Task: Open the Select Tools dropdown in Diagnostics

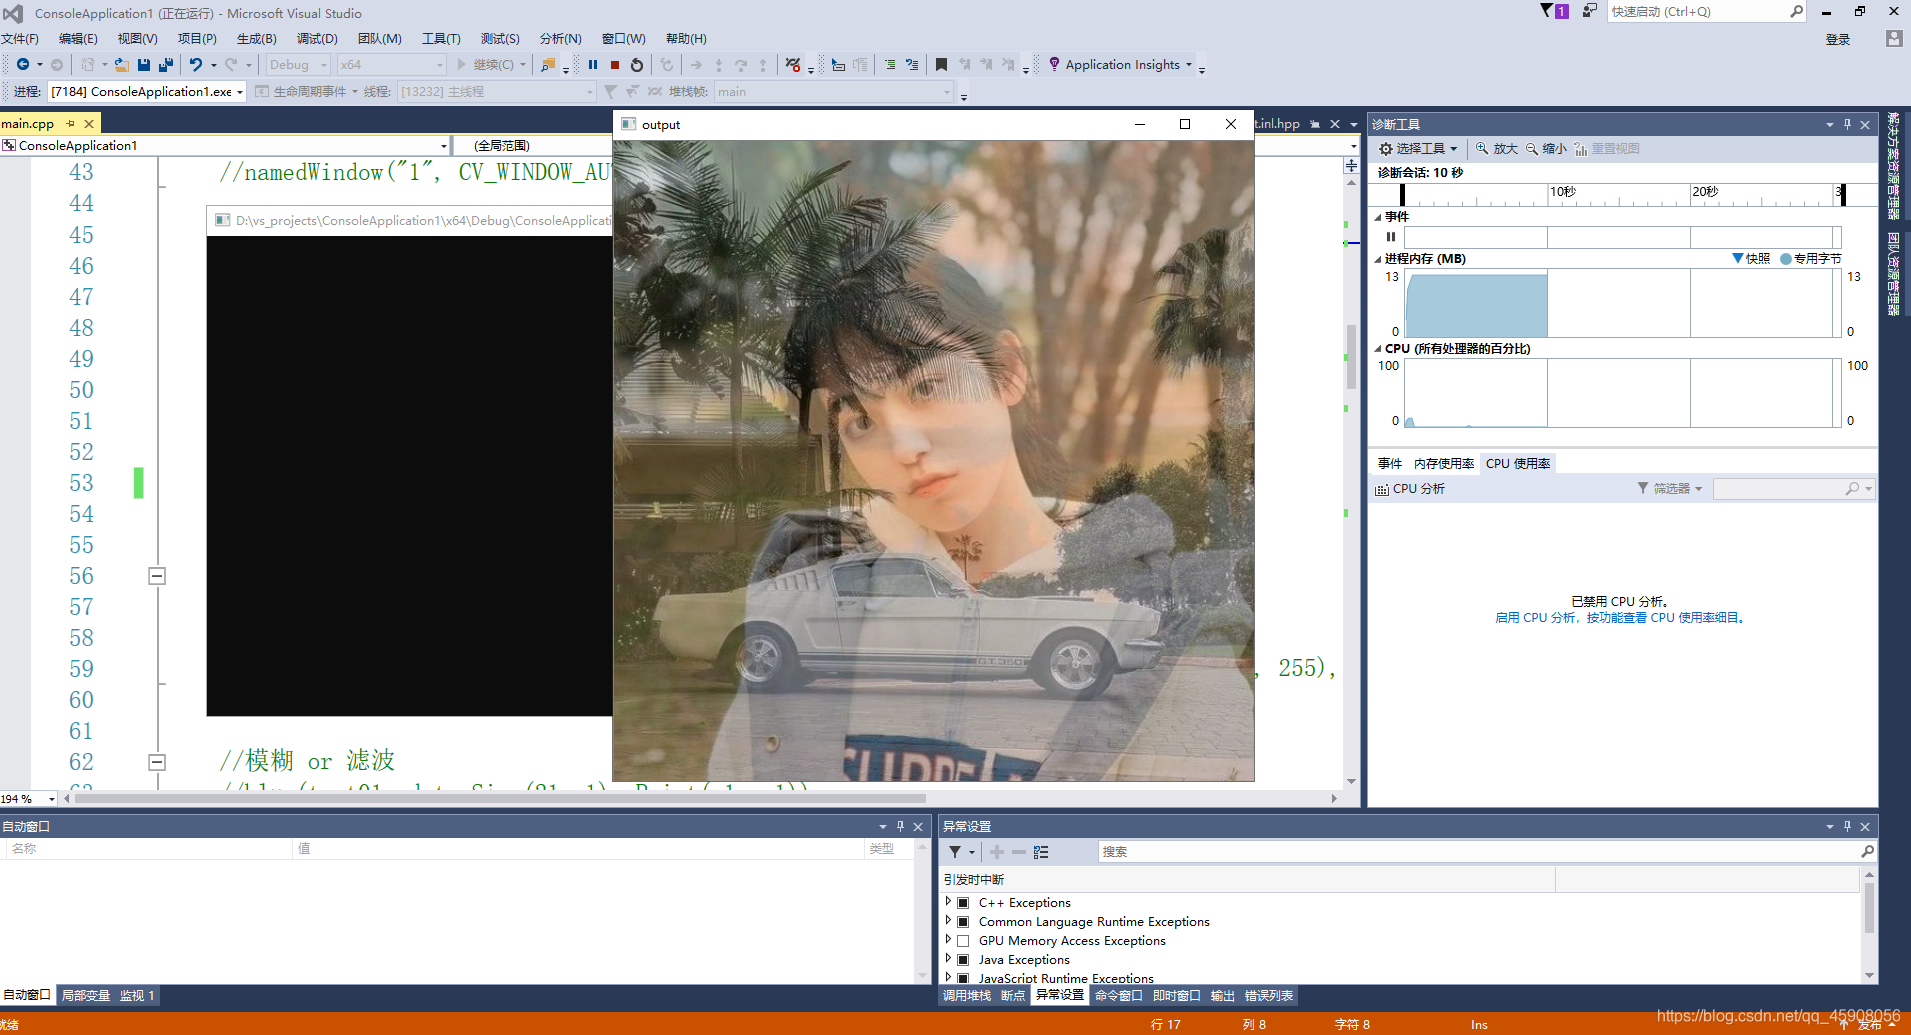Action: coord(1418,149)
